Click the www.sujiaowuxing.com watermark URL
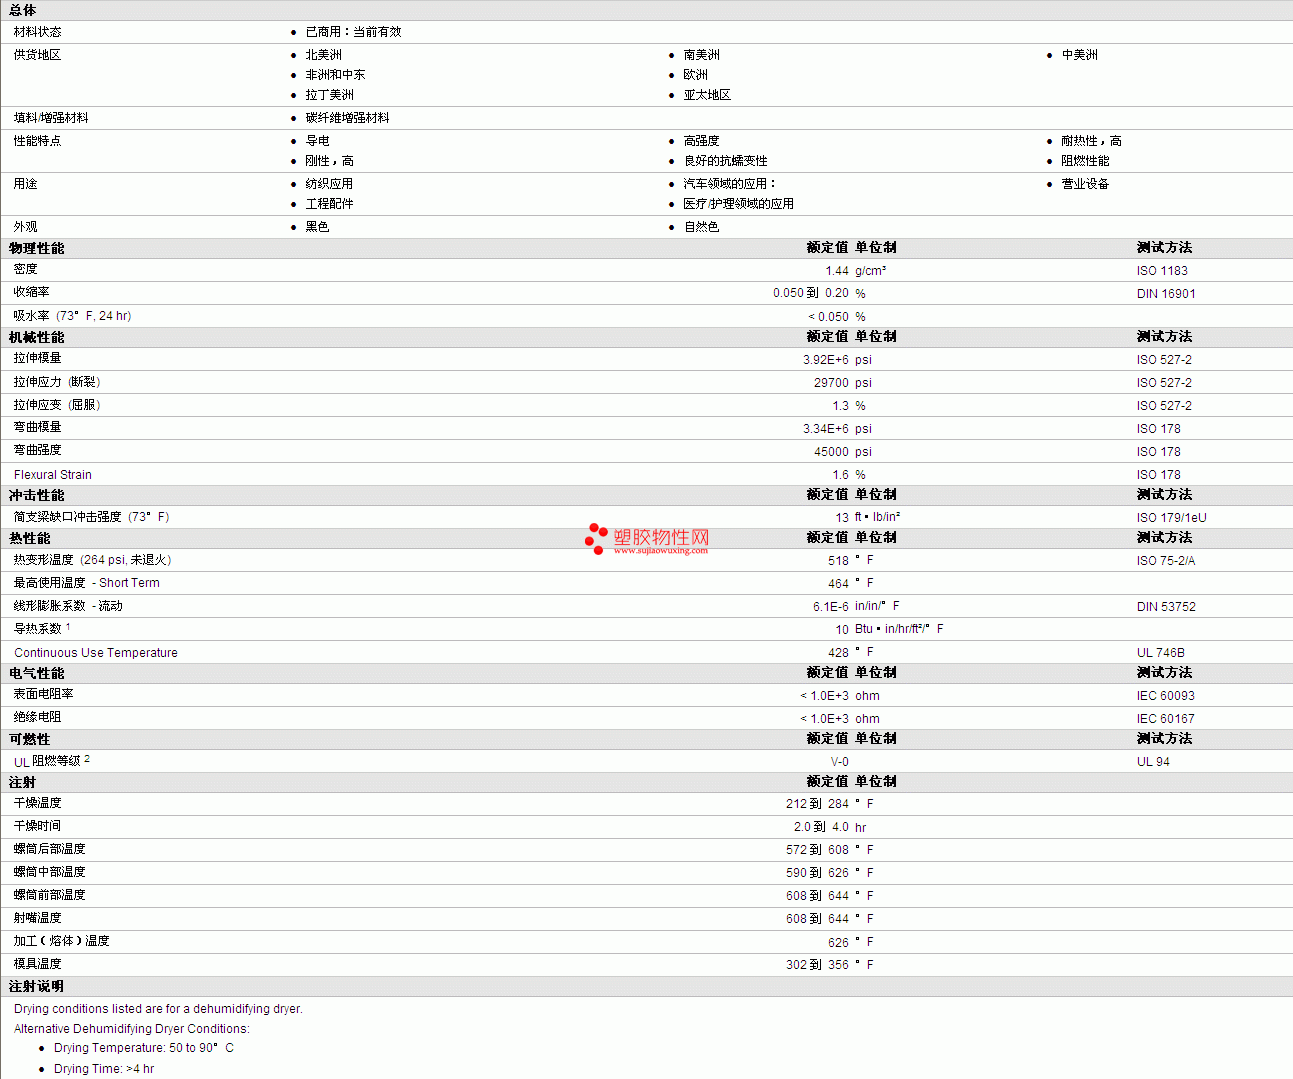Screen dimensions: 1293x1079 660,551
